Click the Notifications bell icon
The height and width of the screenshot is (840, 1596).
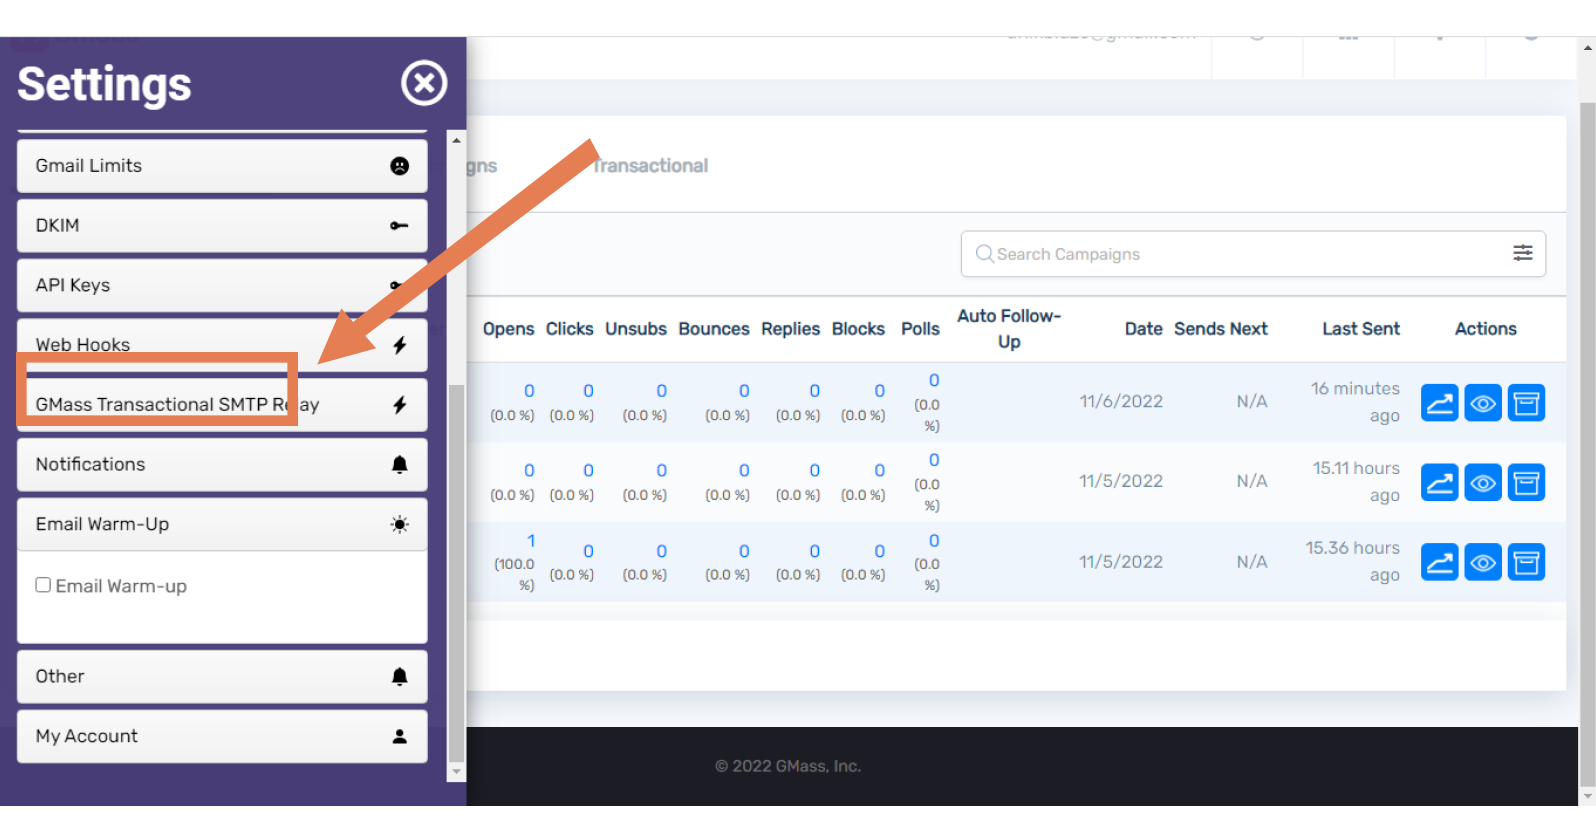399,465
